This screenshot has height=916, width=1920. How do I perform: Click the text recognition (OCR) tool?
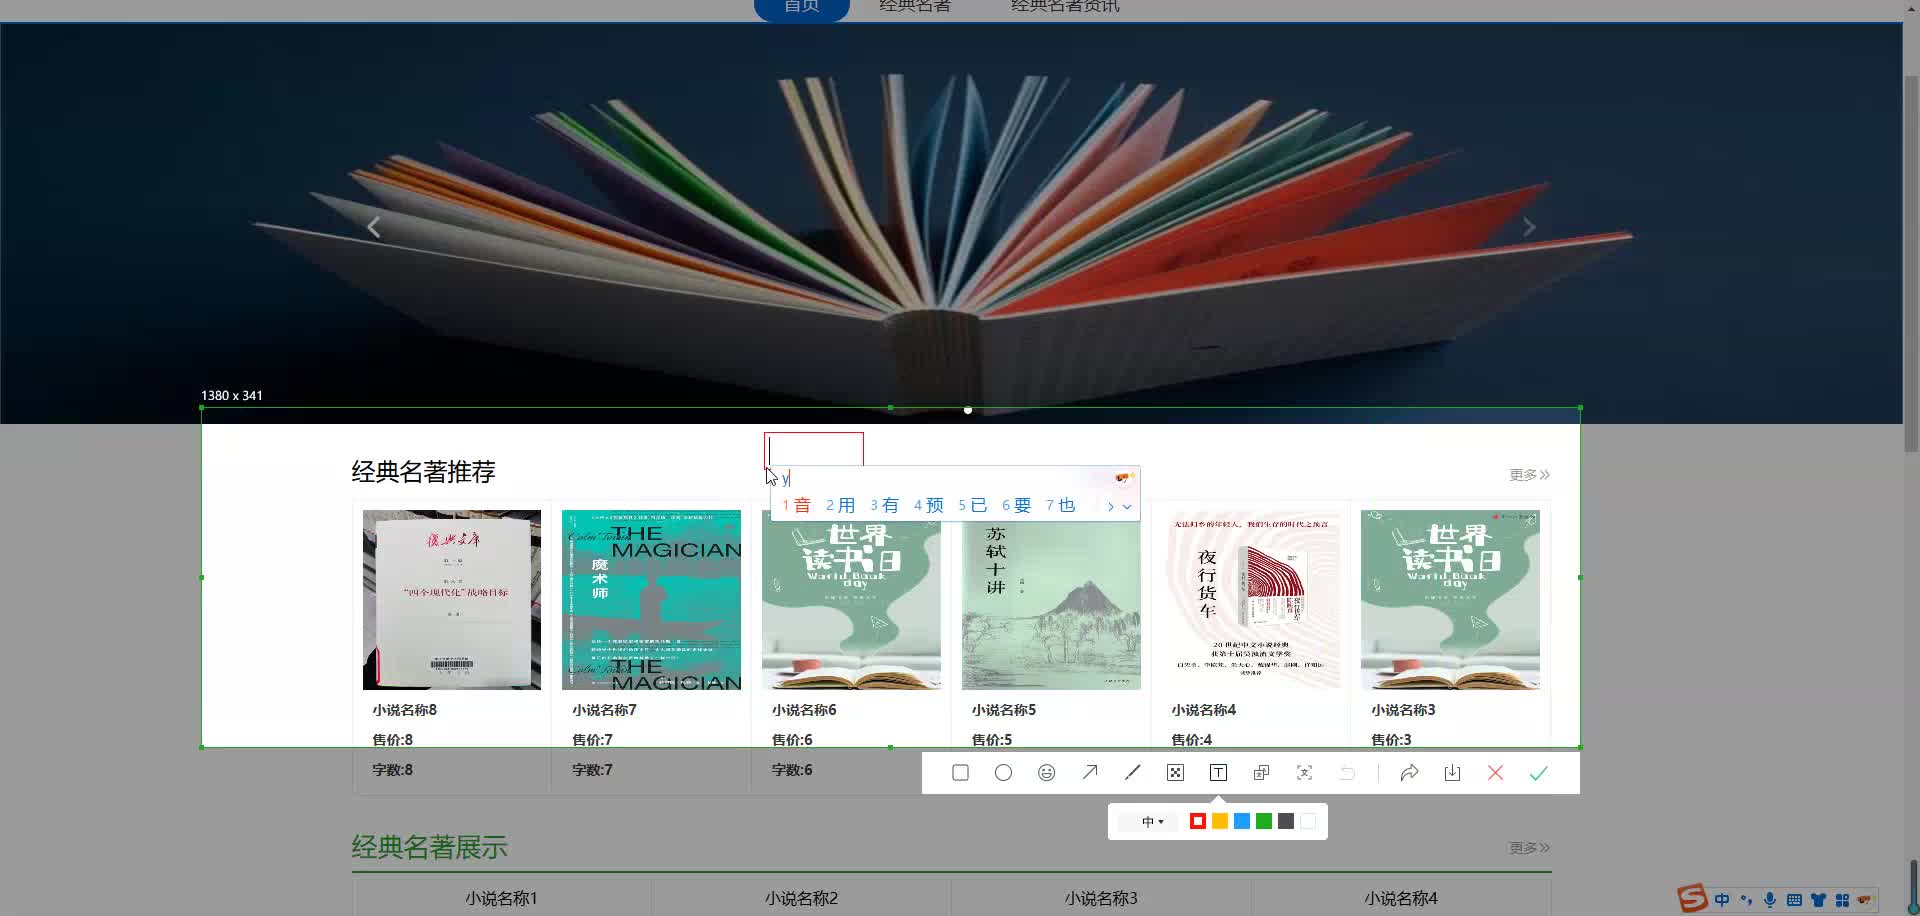click(x=1304, y=773)
